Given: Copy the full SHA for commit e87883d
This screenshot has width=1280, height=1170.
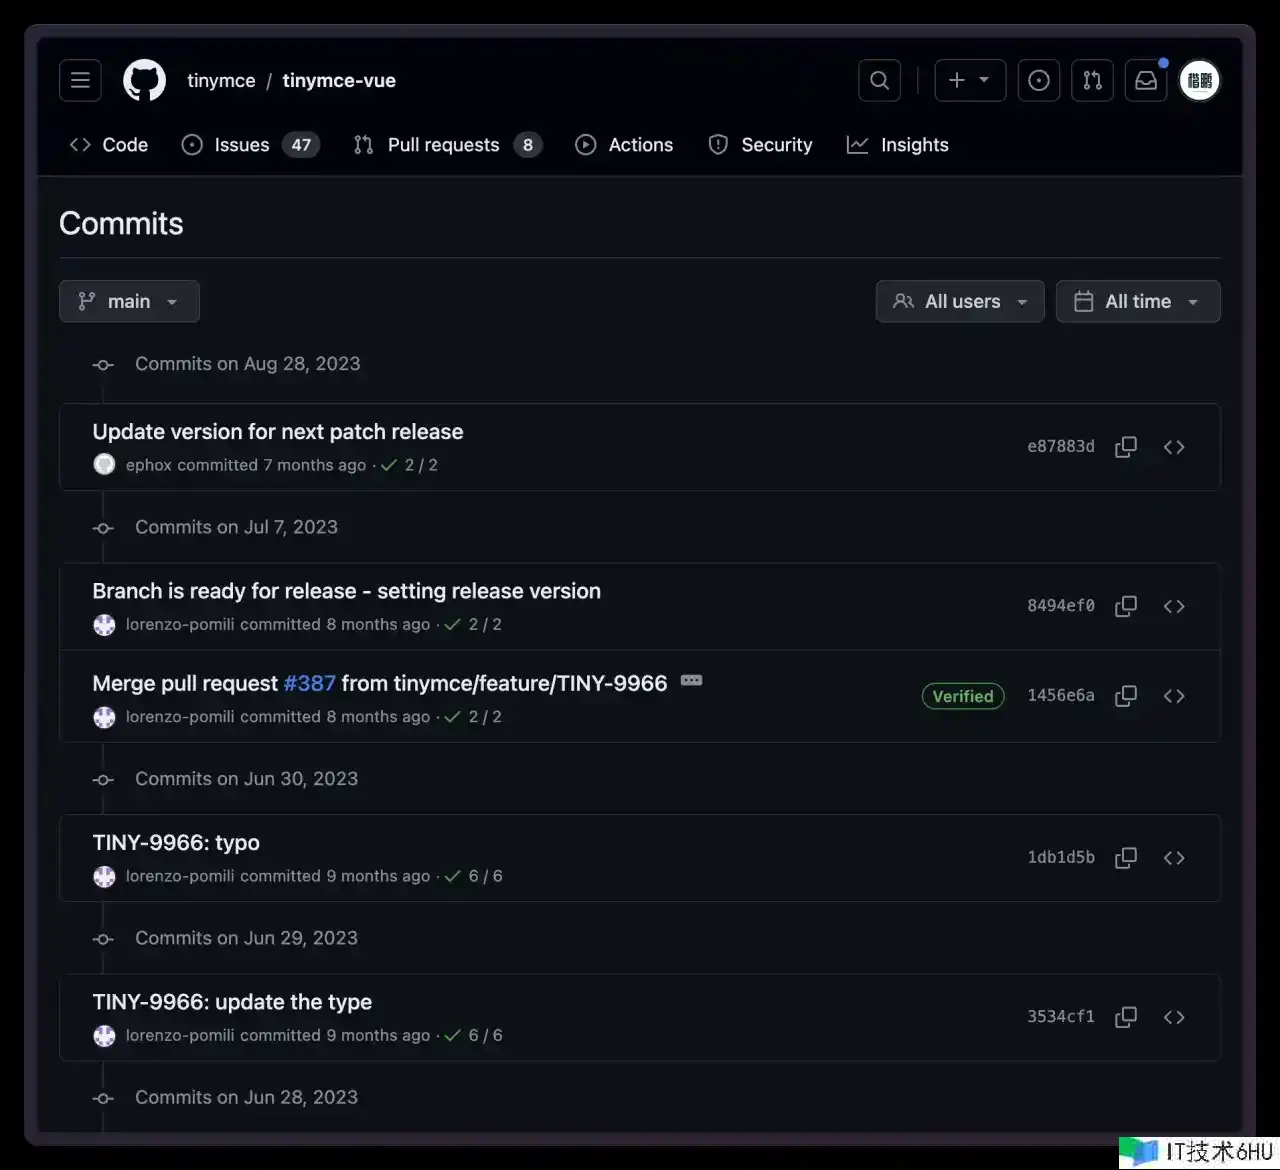Looking at the screenshot, I should tap(1126, 447).
